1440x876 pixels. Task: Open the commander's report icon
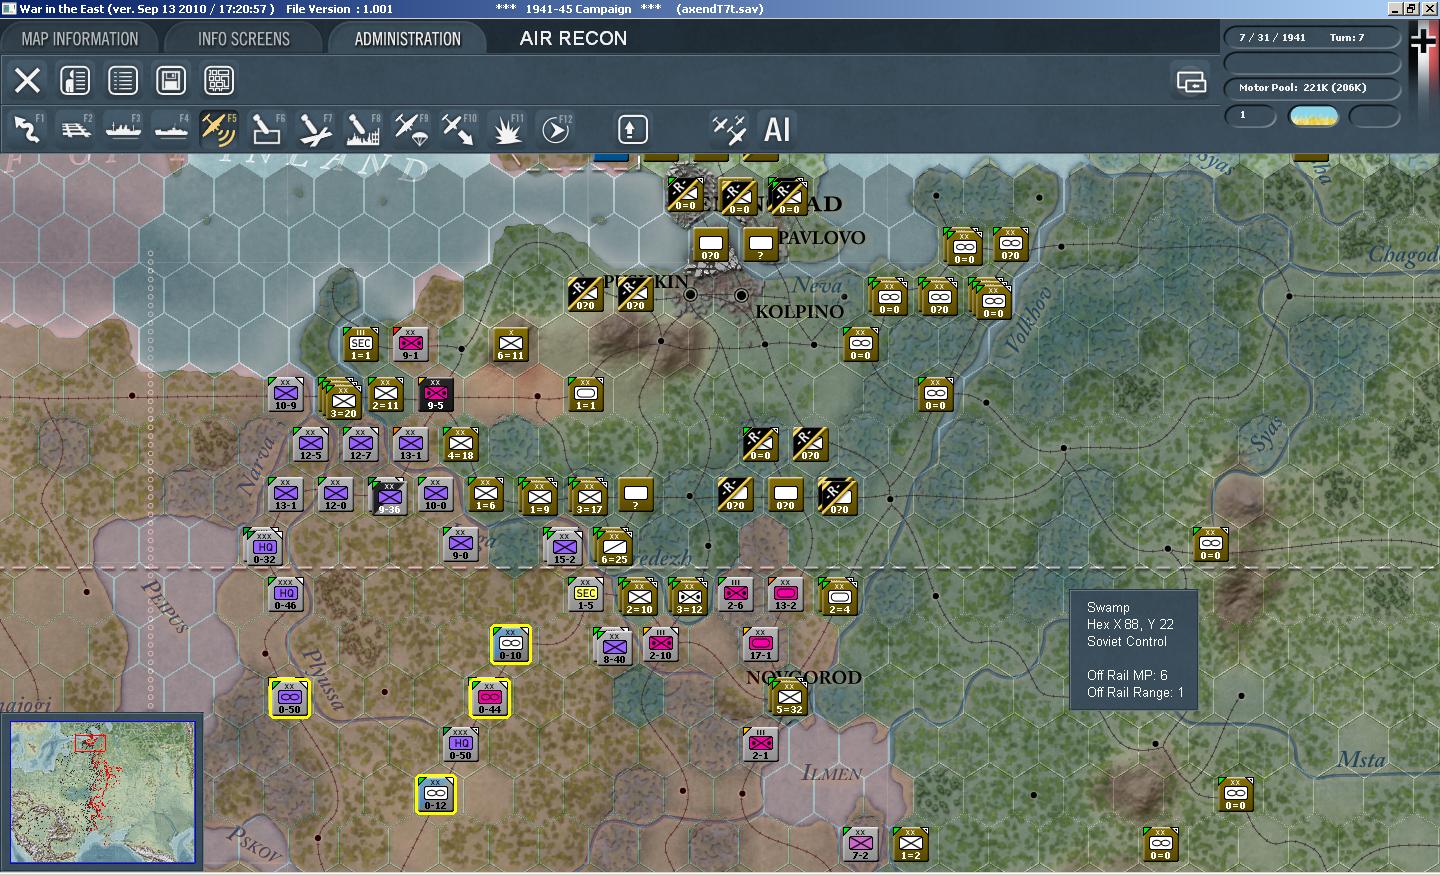(75, 80)
